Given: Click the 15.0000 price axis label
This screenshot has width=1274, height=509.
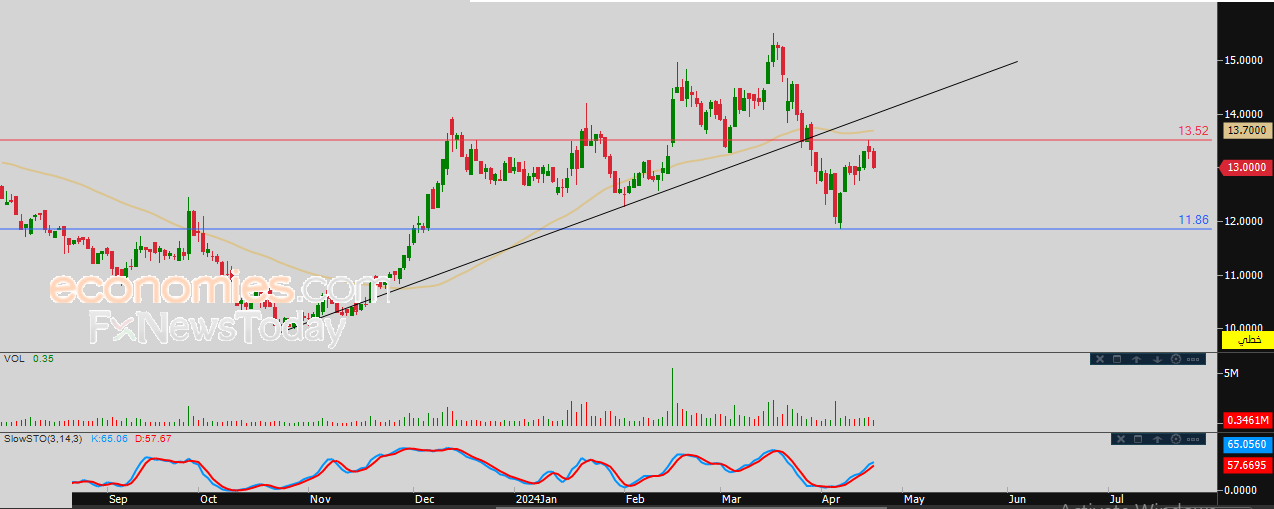Looking at the screenshot, I should (x=1244, y=60).
